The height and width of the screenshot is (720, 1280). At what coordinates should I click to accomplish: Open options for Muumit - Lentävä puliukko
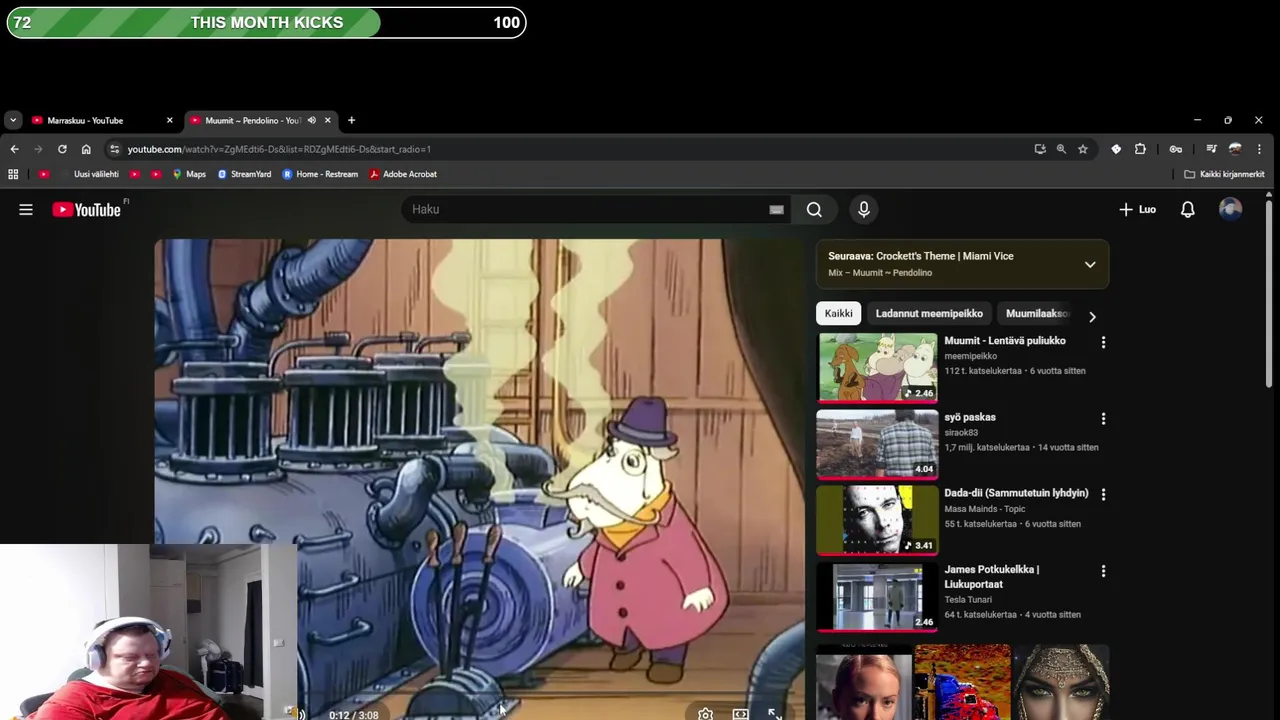tap(1103, 342)
